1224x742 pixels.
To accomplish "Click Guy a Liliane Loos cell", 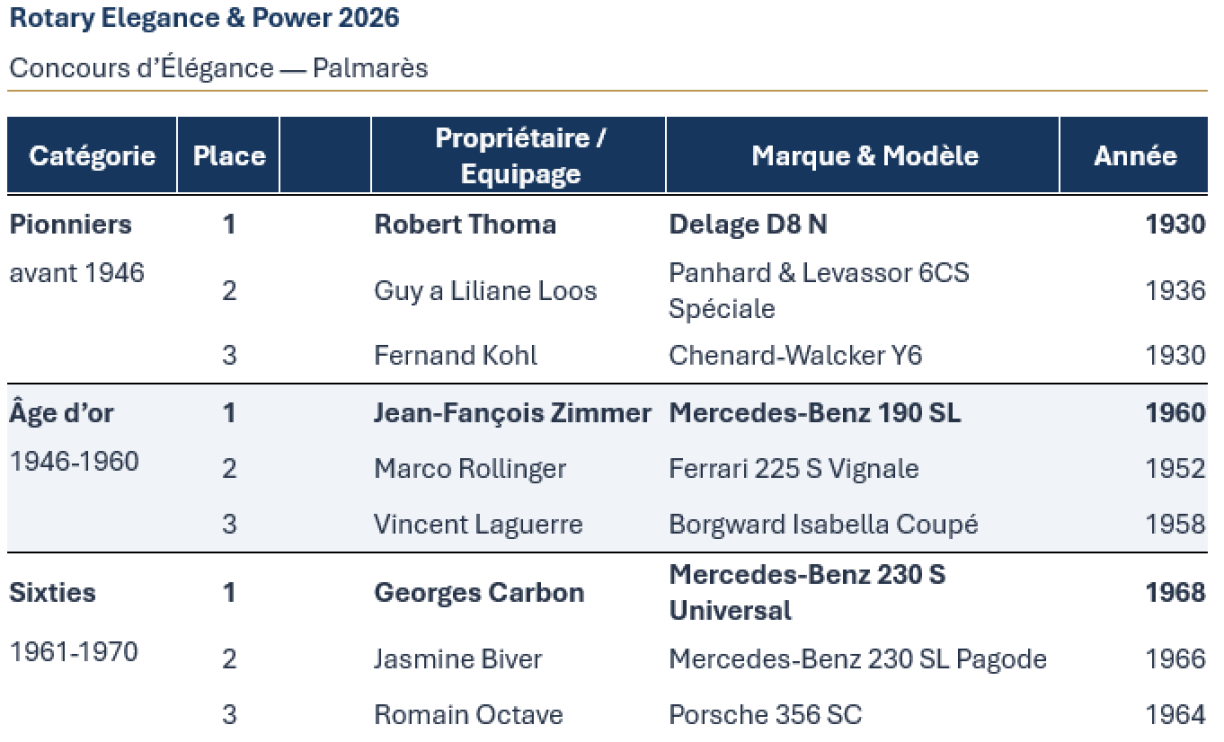I will tap(485, 291).
